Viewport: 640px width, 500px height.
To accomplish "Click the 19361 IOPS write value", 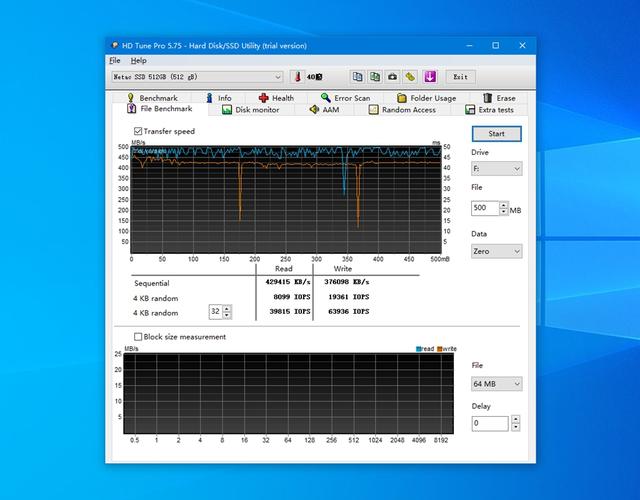I will 349,297.
